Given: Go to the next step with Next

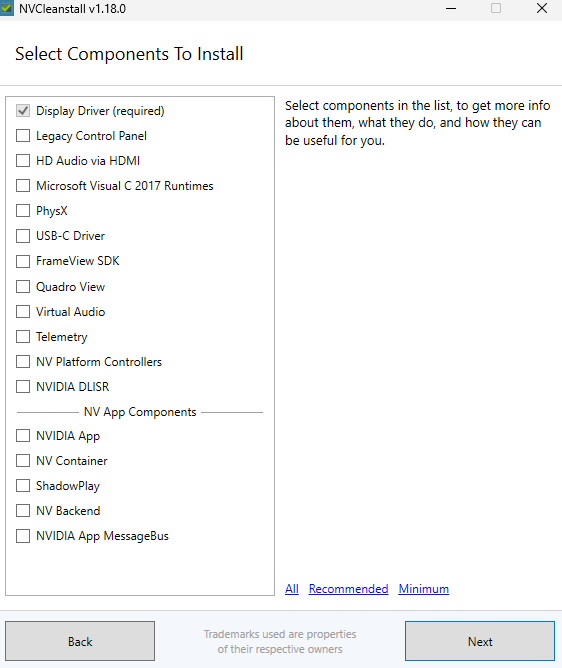Looking at the screenshot, I should 480,641.
